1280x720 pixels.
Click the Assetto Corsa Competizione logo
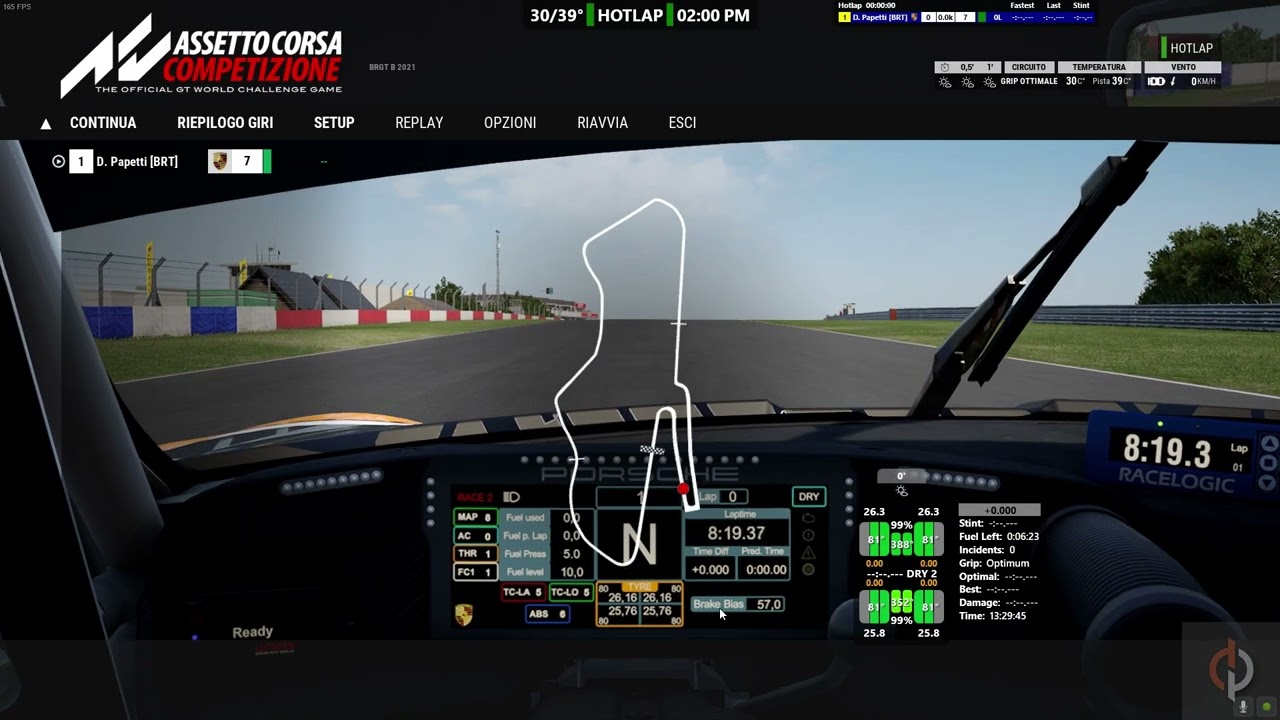tap(201, 56)
